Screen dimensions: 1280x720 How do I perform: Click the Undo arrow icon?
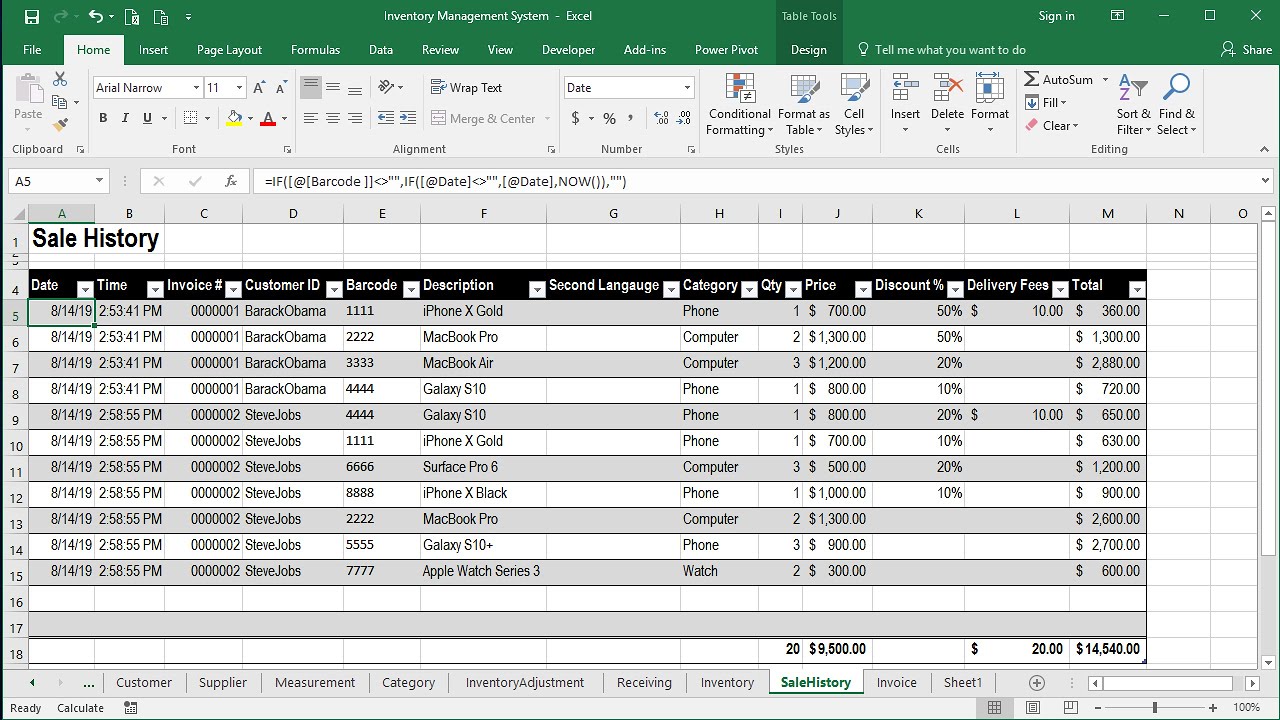coord(95,16)
